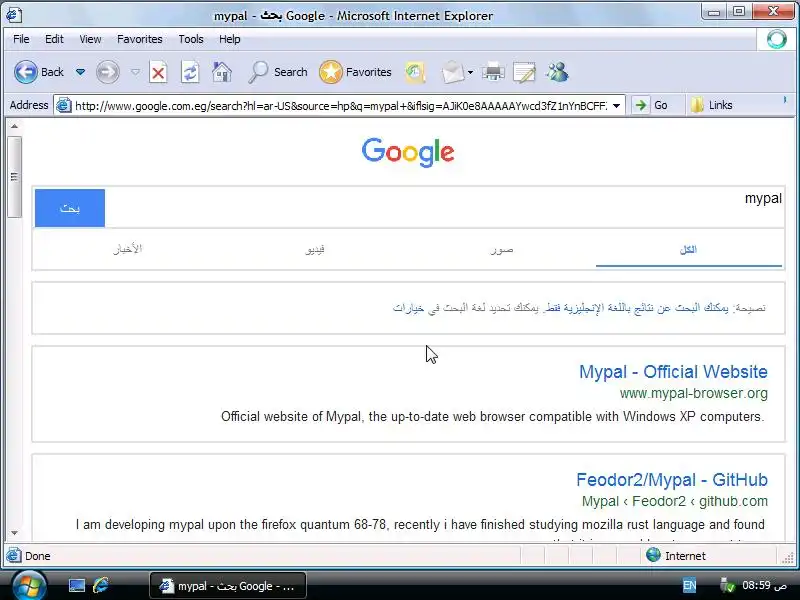Open the Feodor2/Mypal - GitHub result

672,480
